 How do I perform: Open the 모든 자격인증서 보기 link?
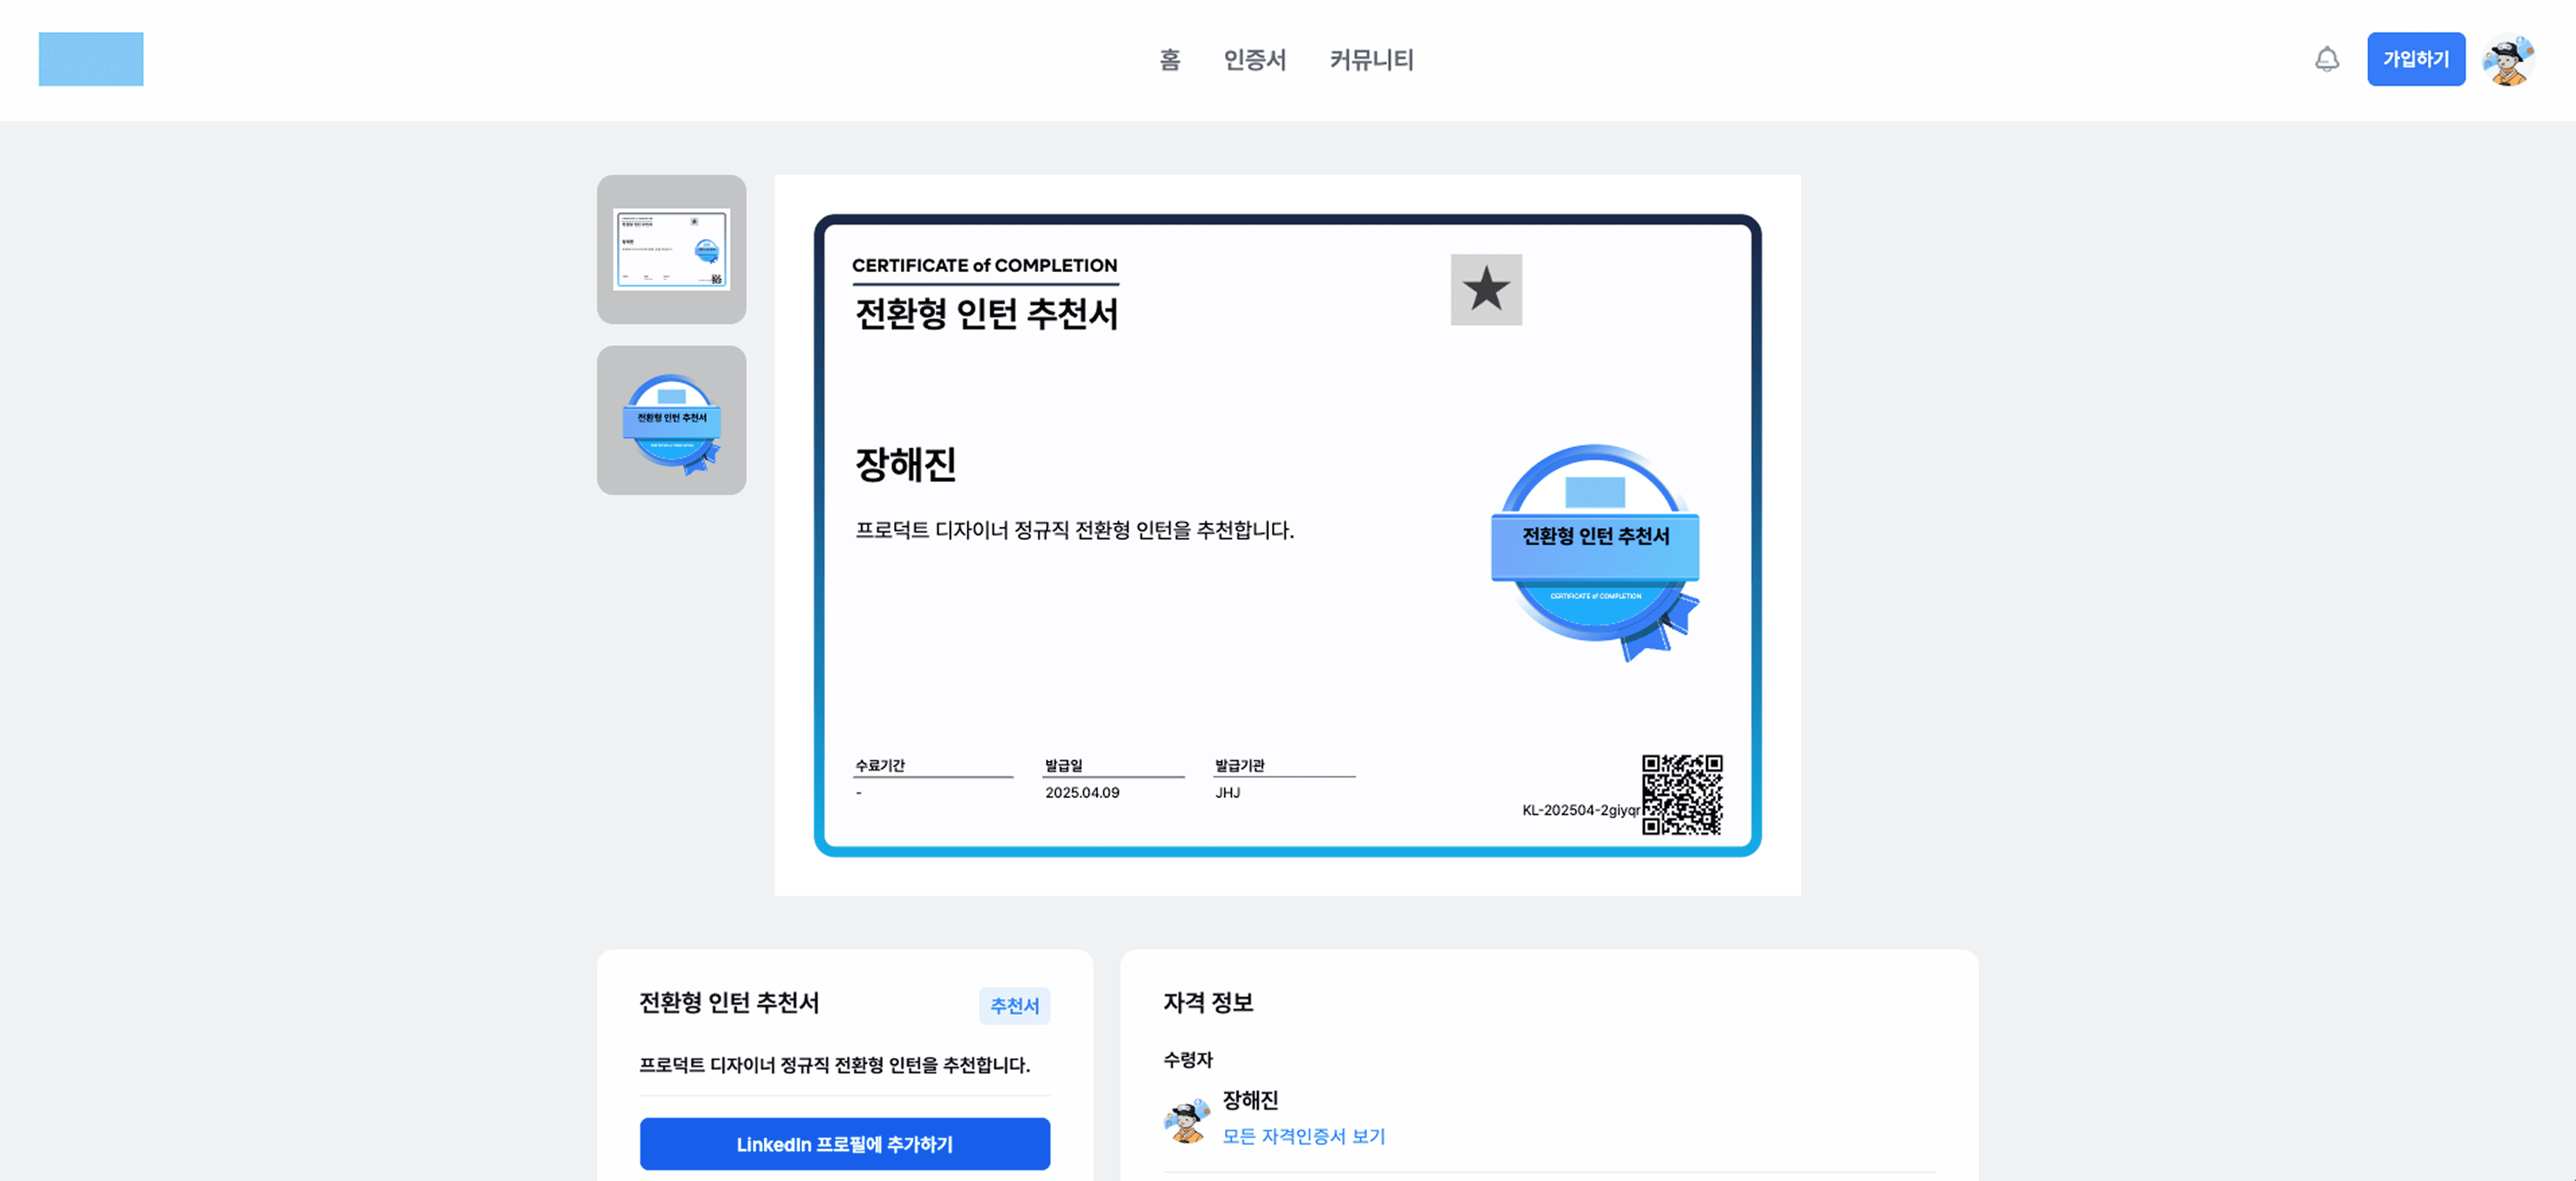1303,1136
